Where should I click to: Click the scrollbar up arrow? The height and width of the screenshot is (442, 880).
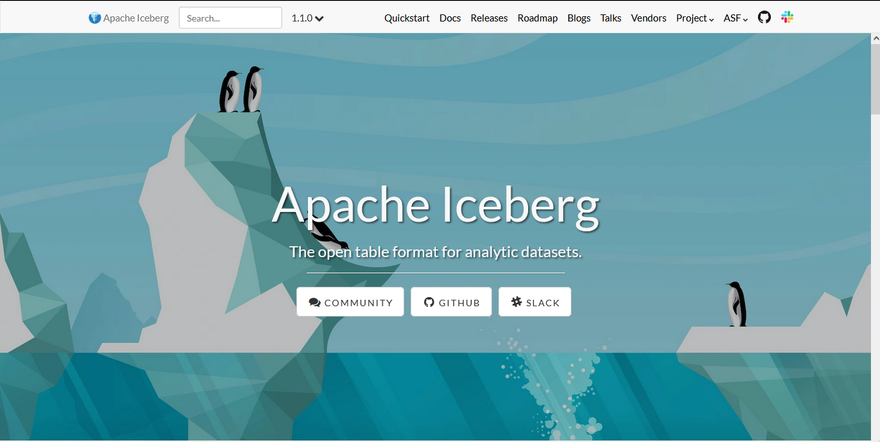[875, 39]
